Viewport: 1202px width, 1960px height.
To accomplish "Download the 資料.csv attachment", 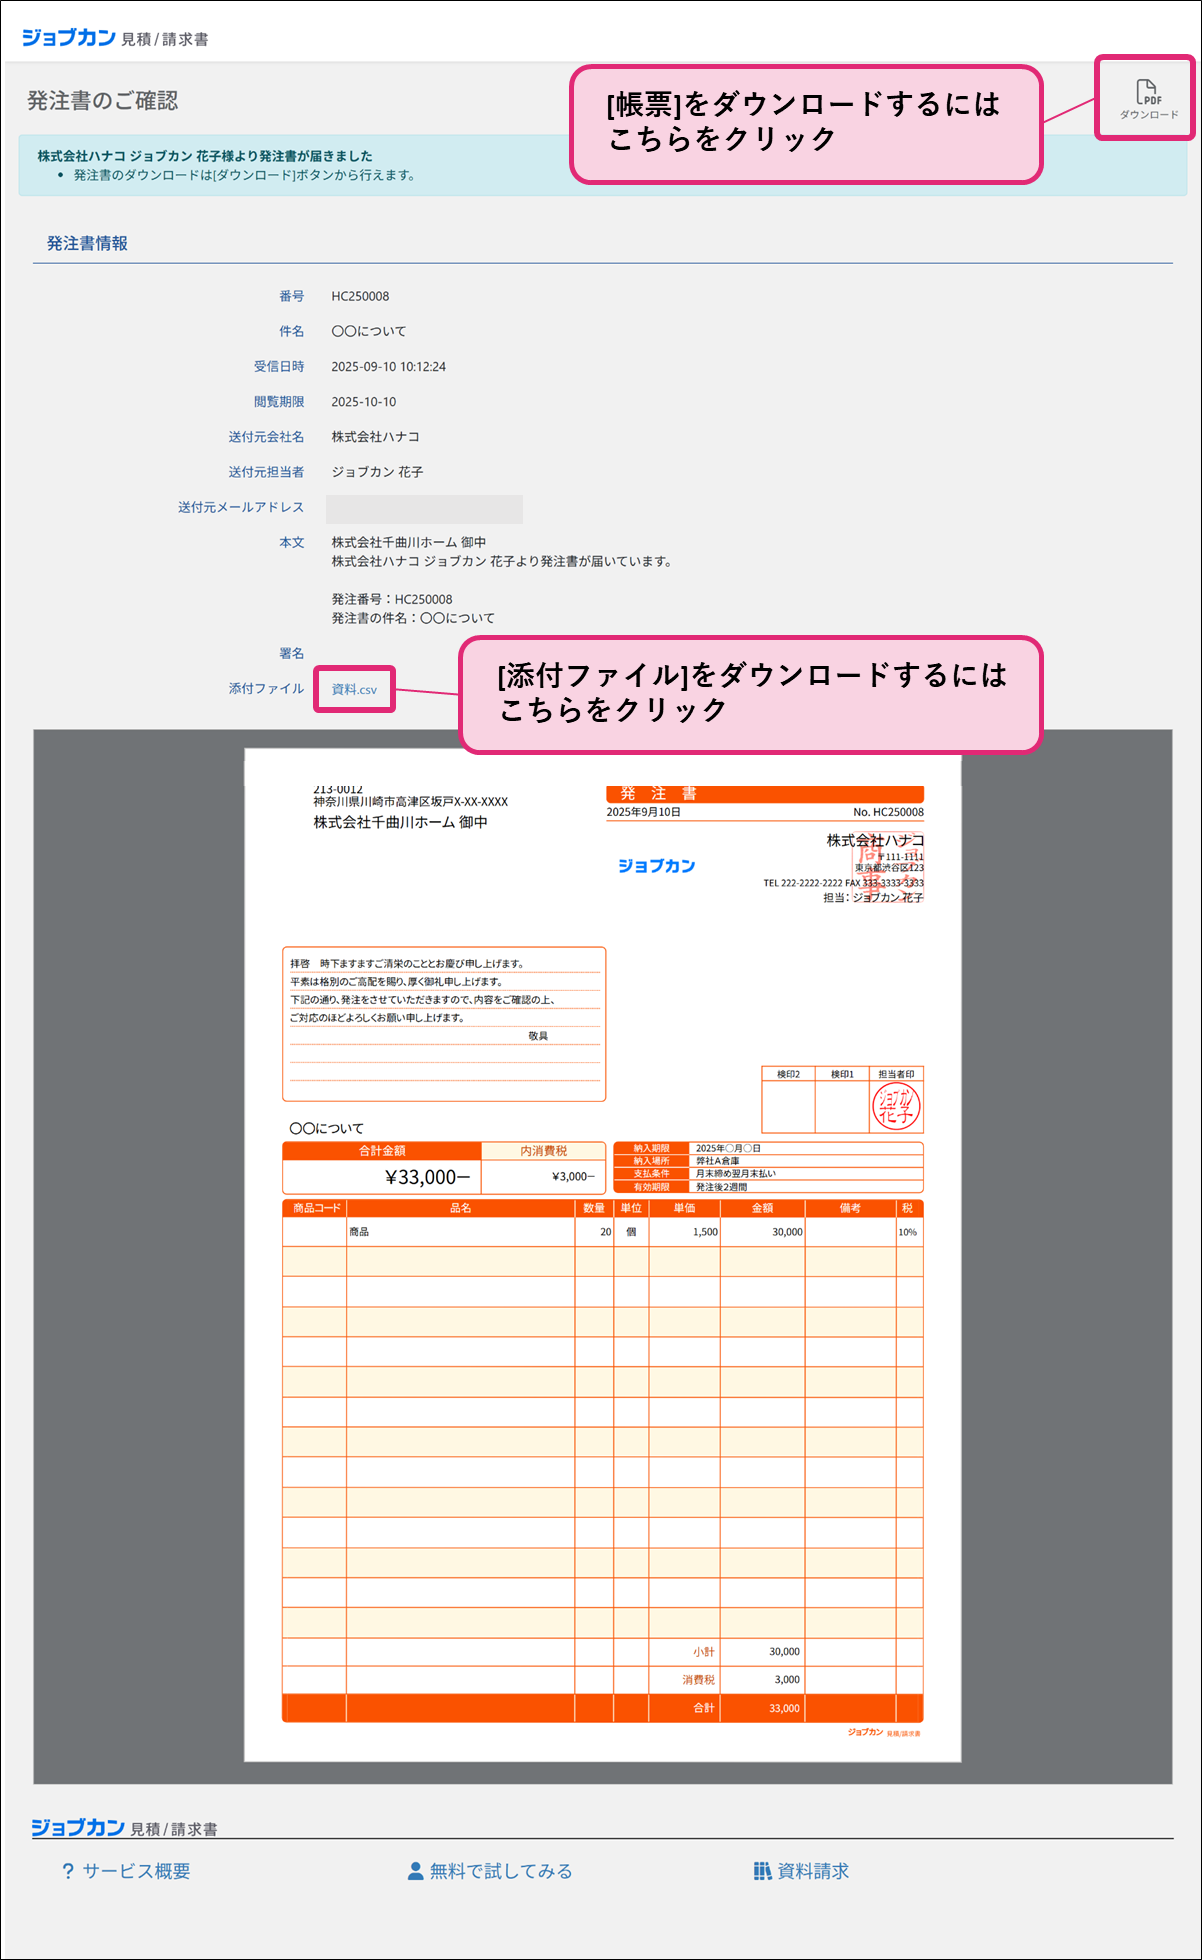I will [x=354, y=689].
